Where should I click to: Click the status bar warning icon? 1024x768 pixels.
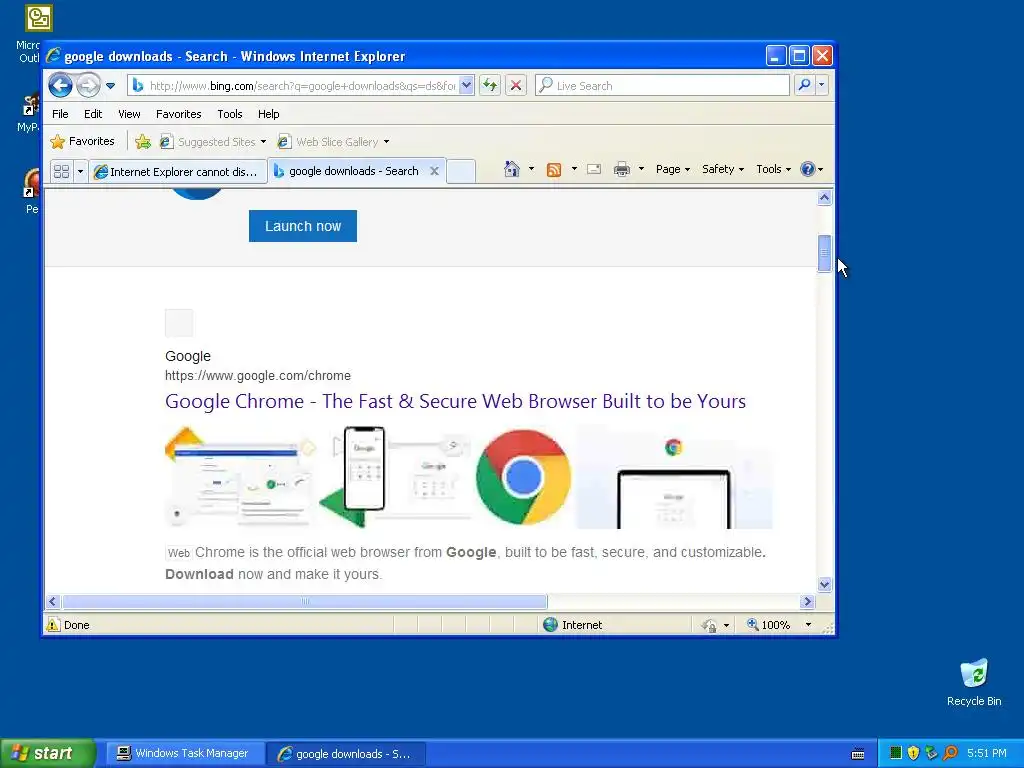tap(53, 624)
